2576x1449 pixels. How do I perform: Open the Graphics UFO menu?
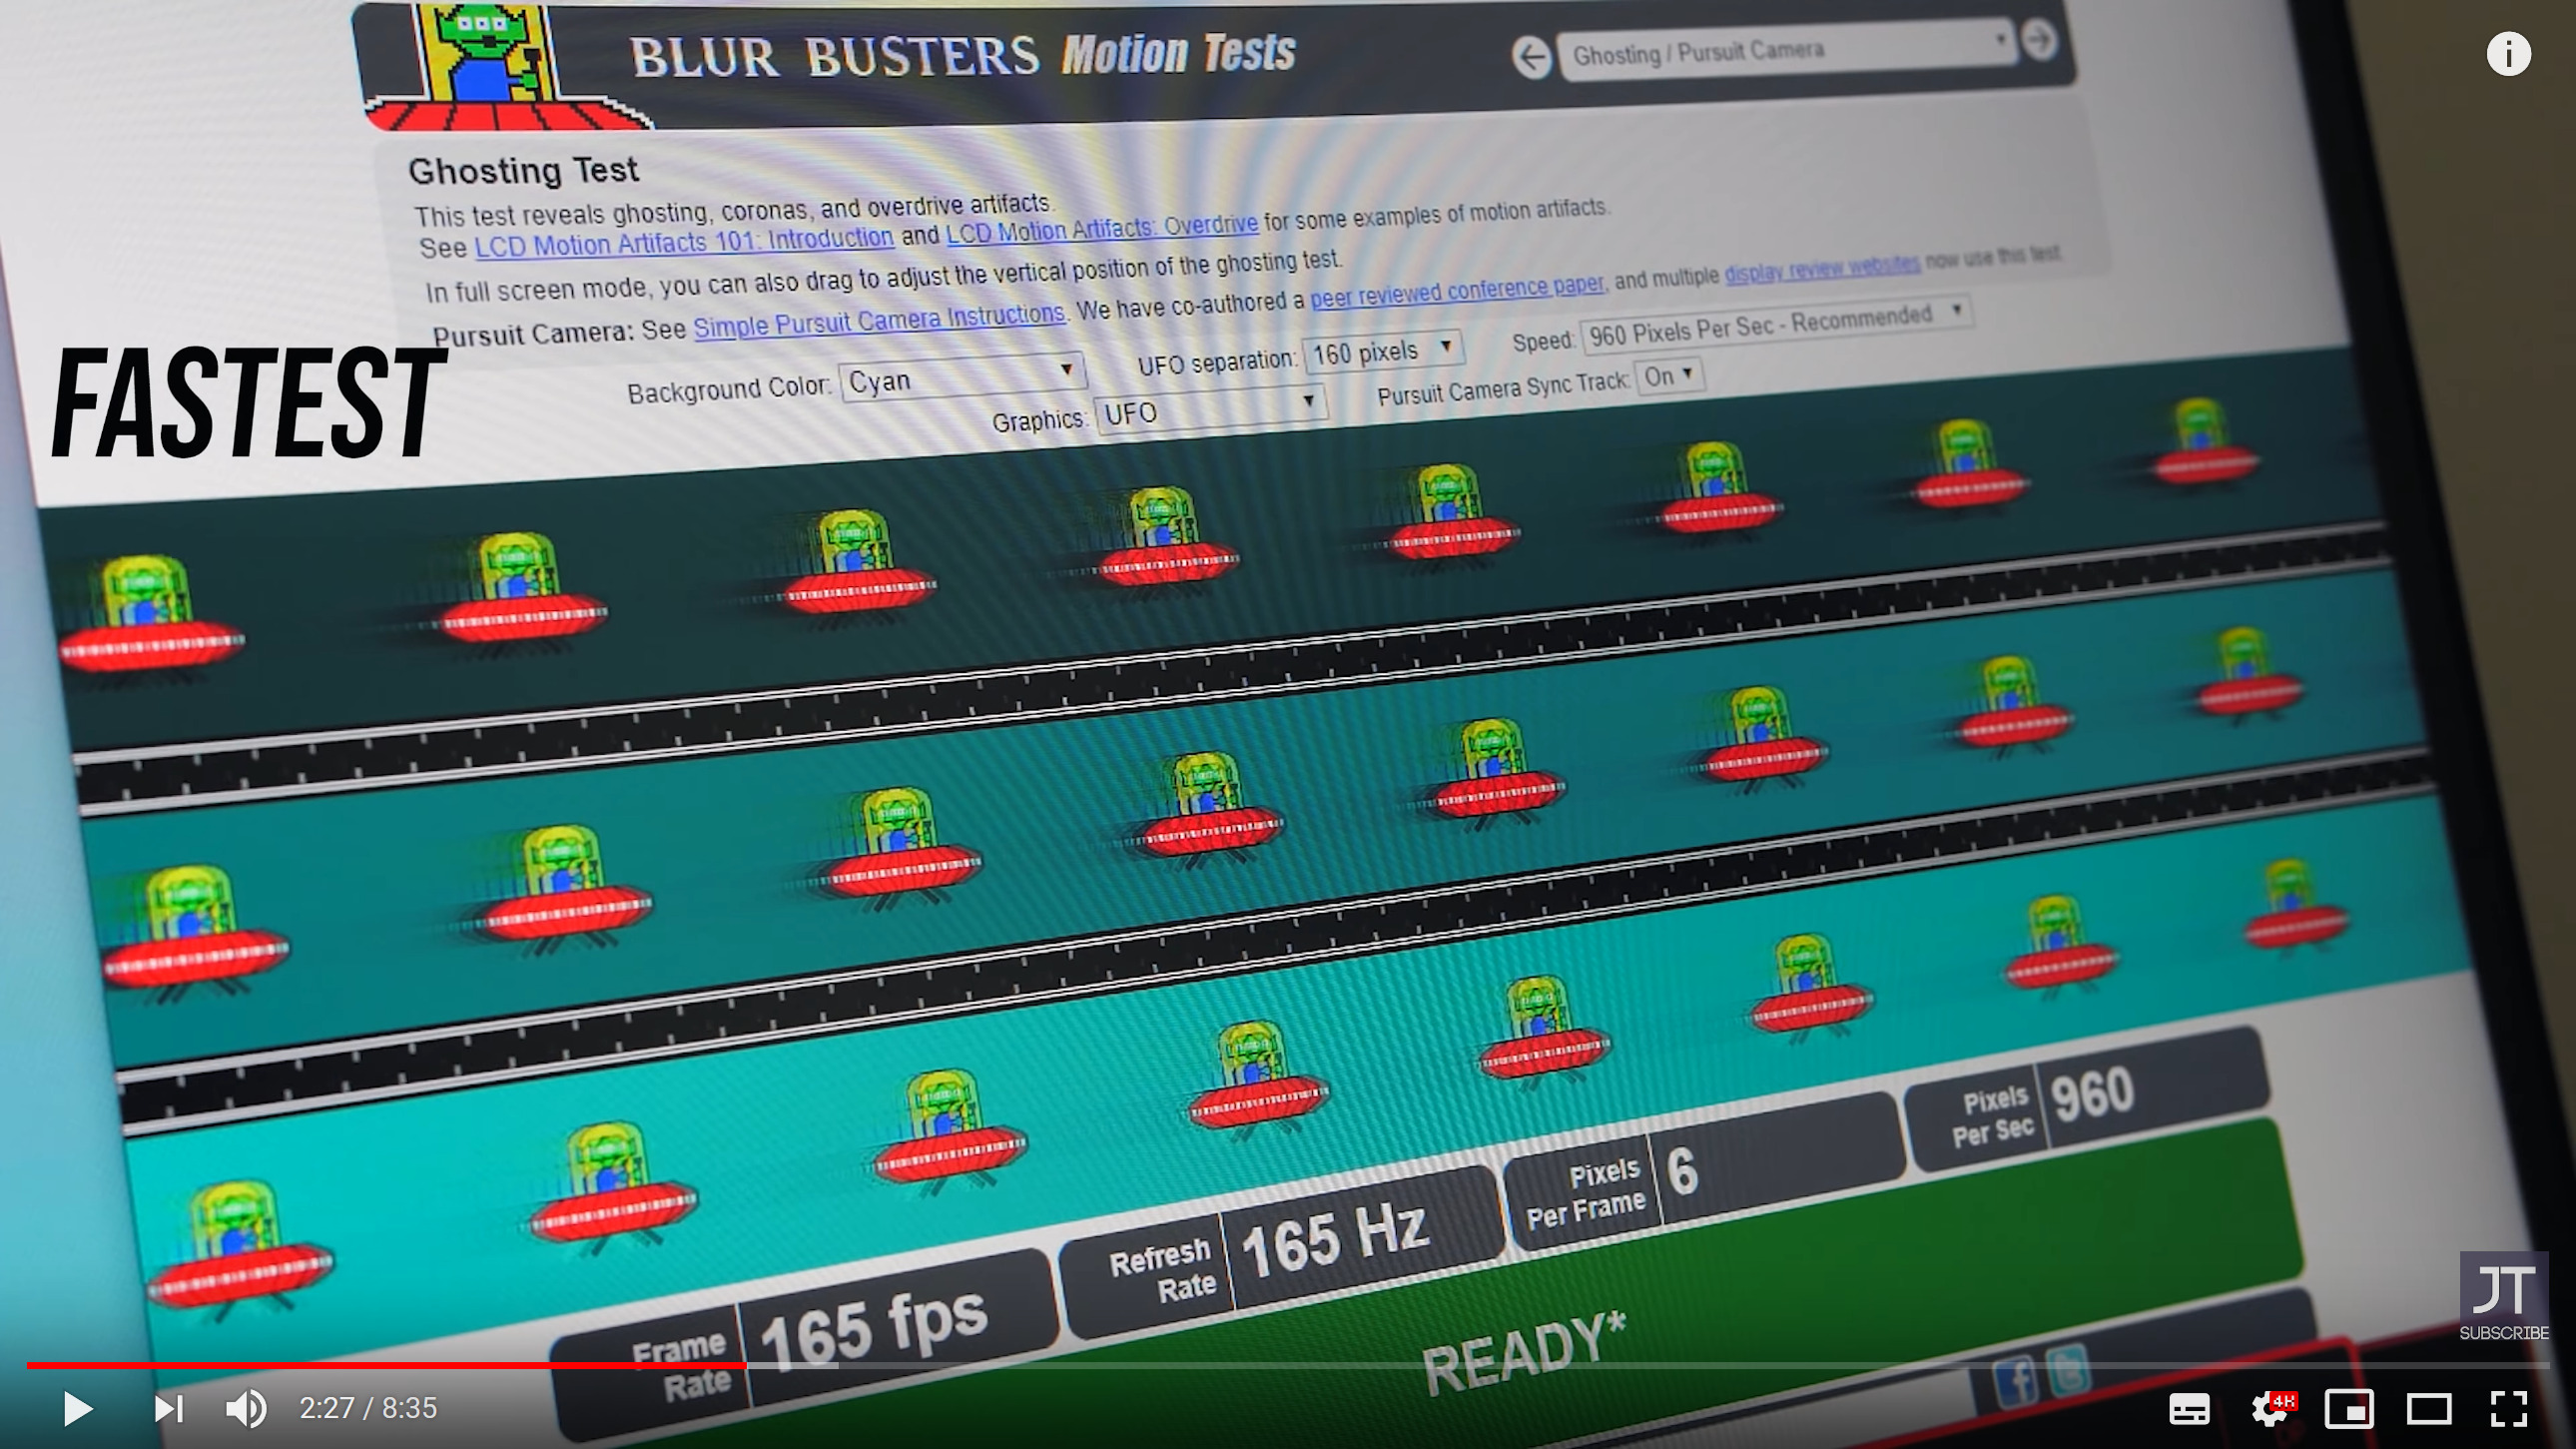[1210, 409]
